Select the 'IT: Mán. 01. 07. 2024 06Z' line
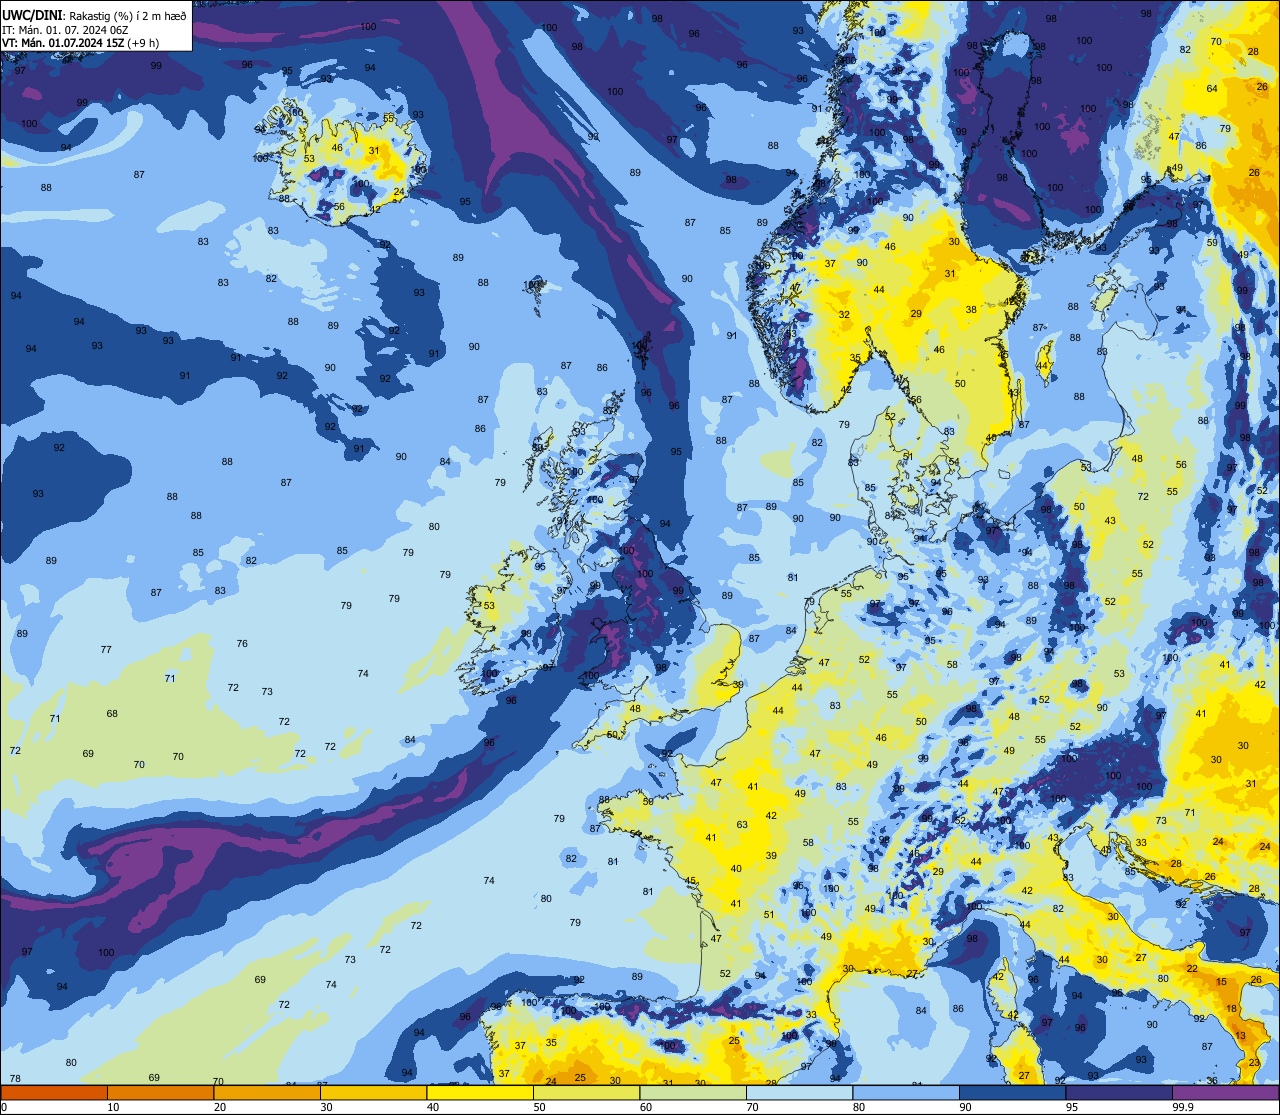1280x1115 pixels. click(63, 30)
